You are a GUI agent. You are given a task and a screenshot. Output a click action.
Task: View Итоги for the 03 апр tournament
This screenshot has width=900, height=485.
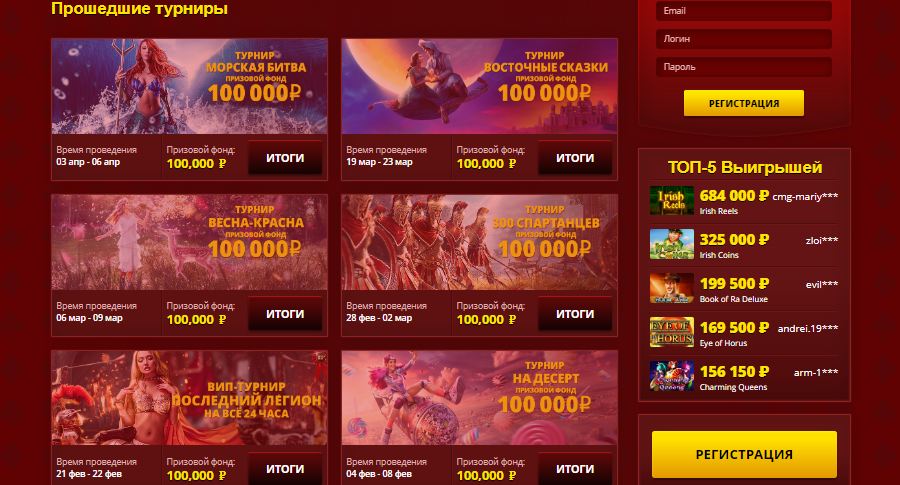[285, 158]
